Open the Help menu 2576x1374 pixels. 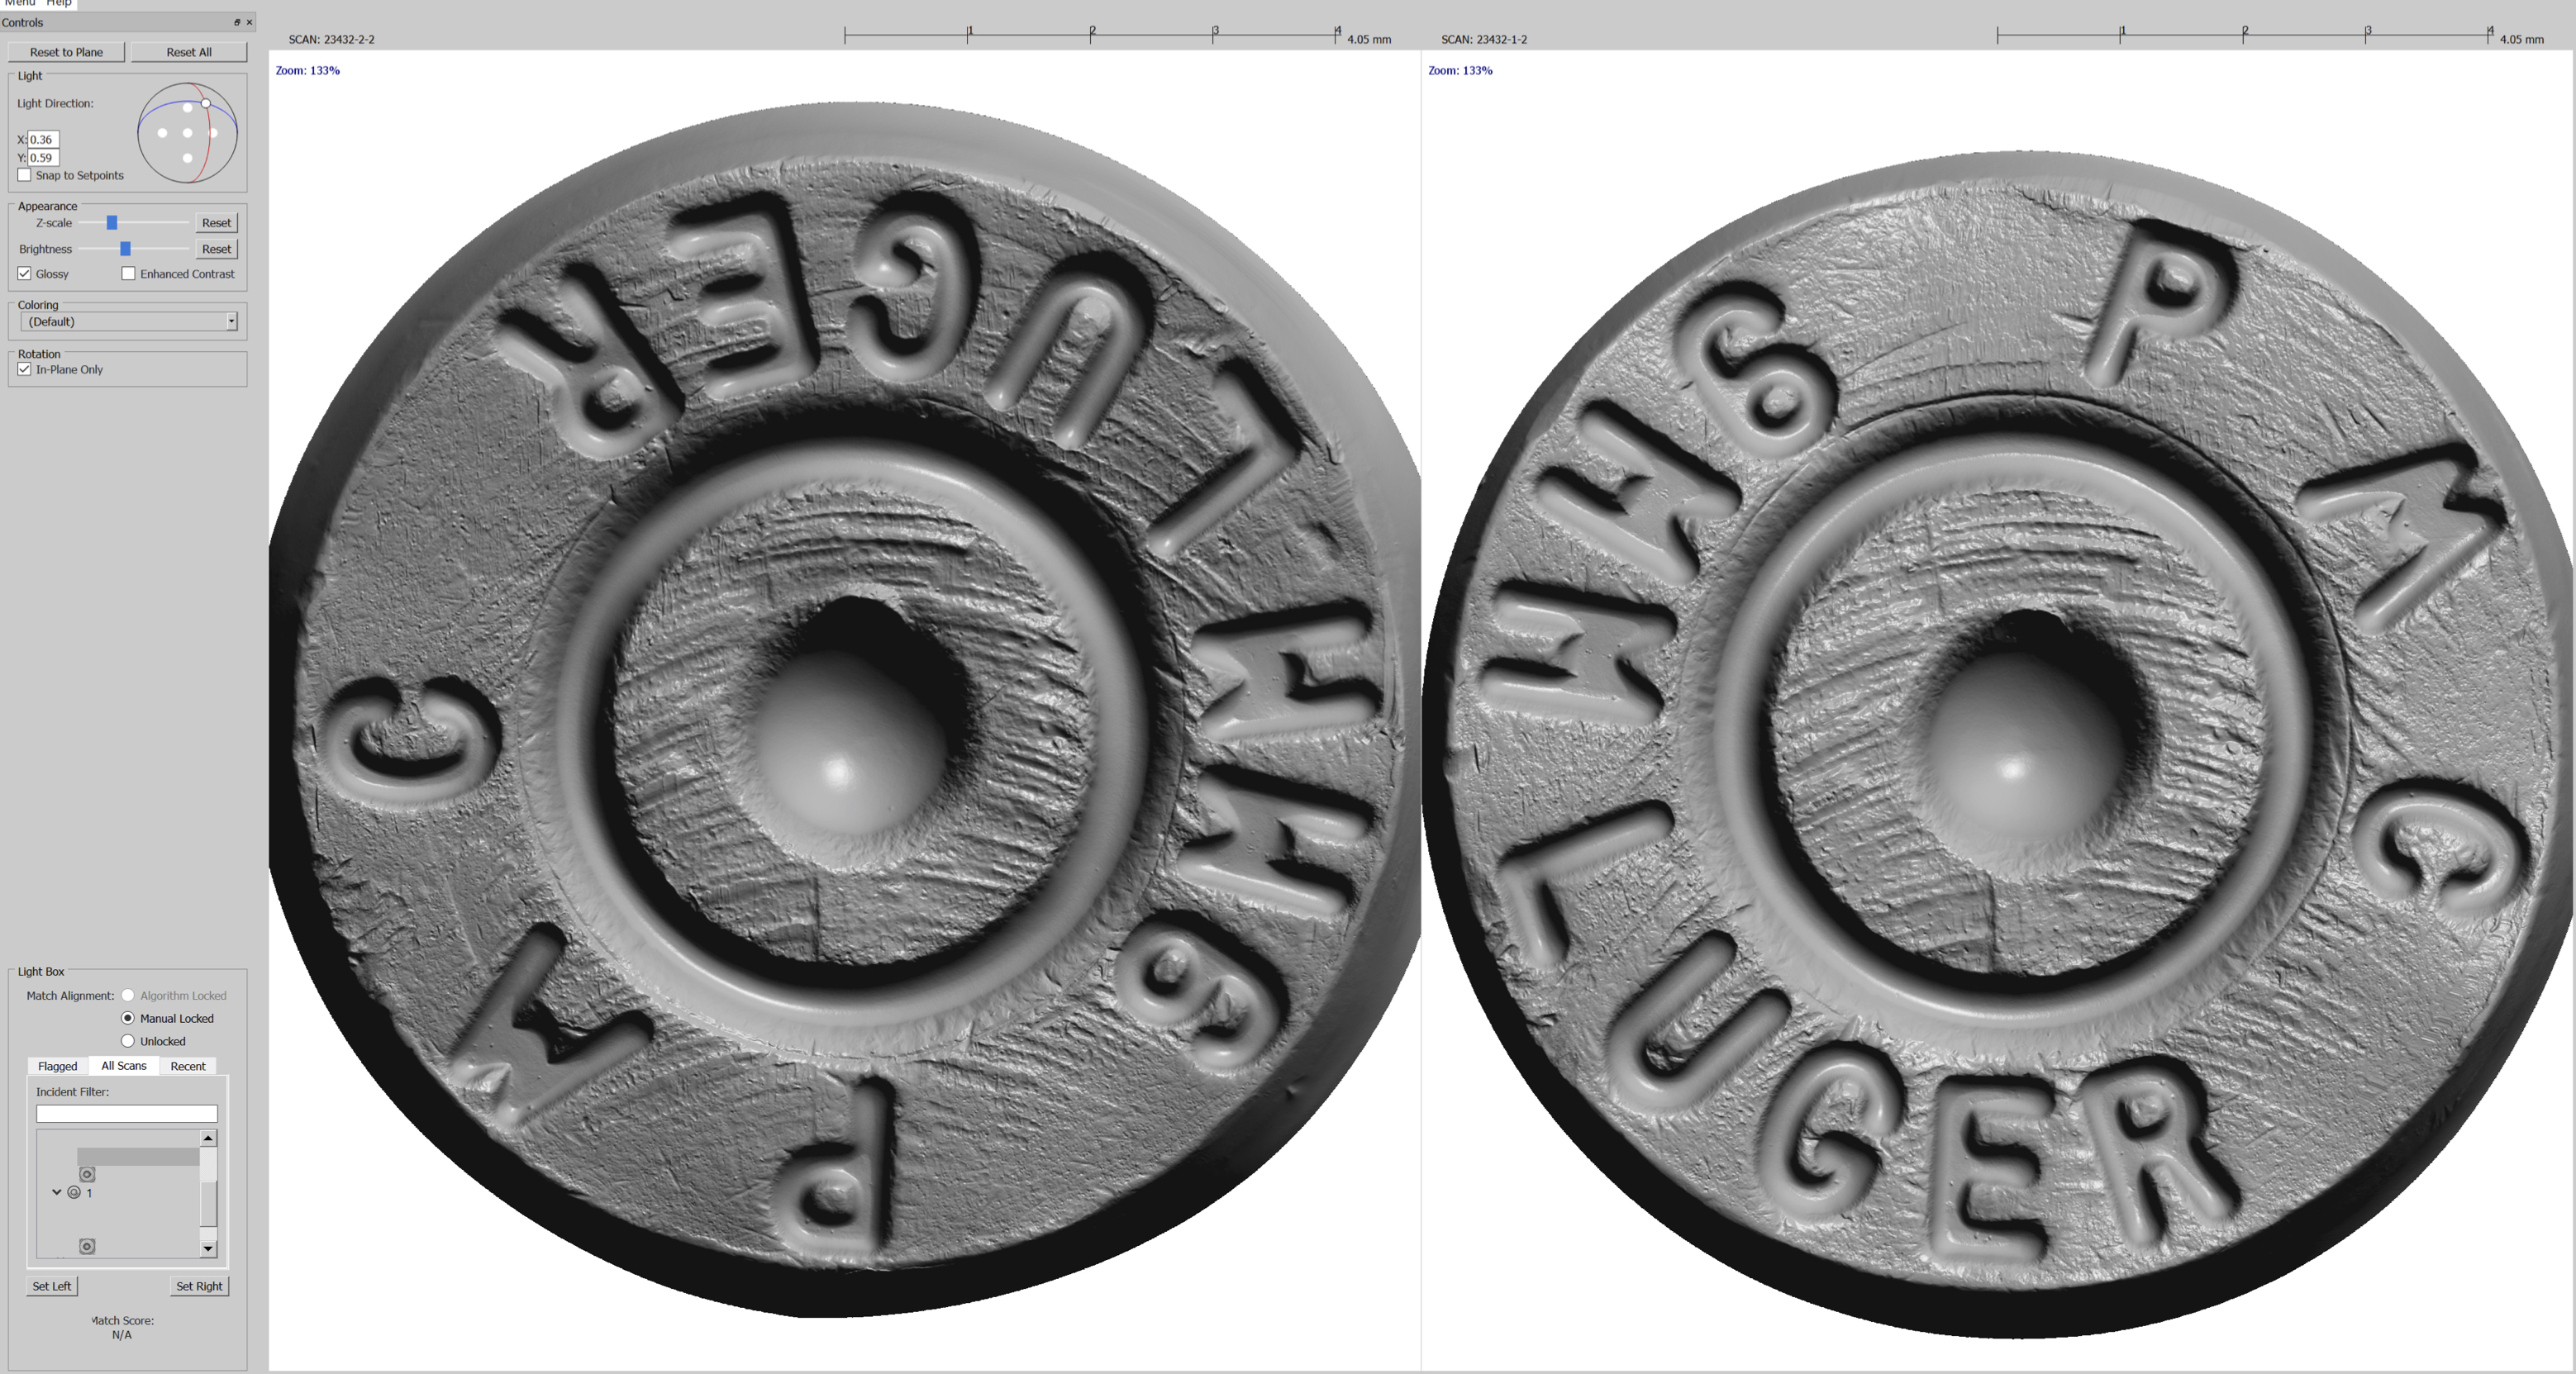59,3
